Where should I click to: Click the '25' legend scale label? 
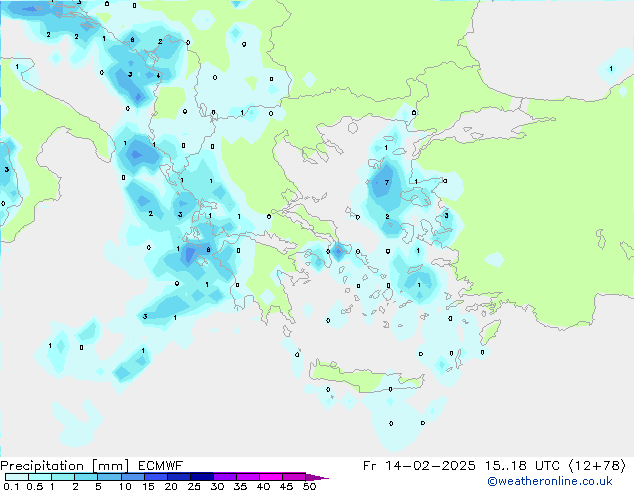[x=194, y=486]
